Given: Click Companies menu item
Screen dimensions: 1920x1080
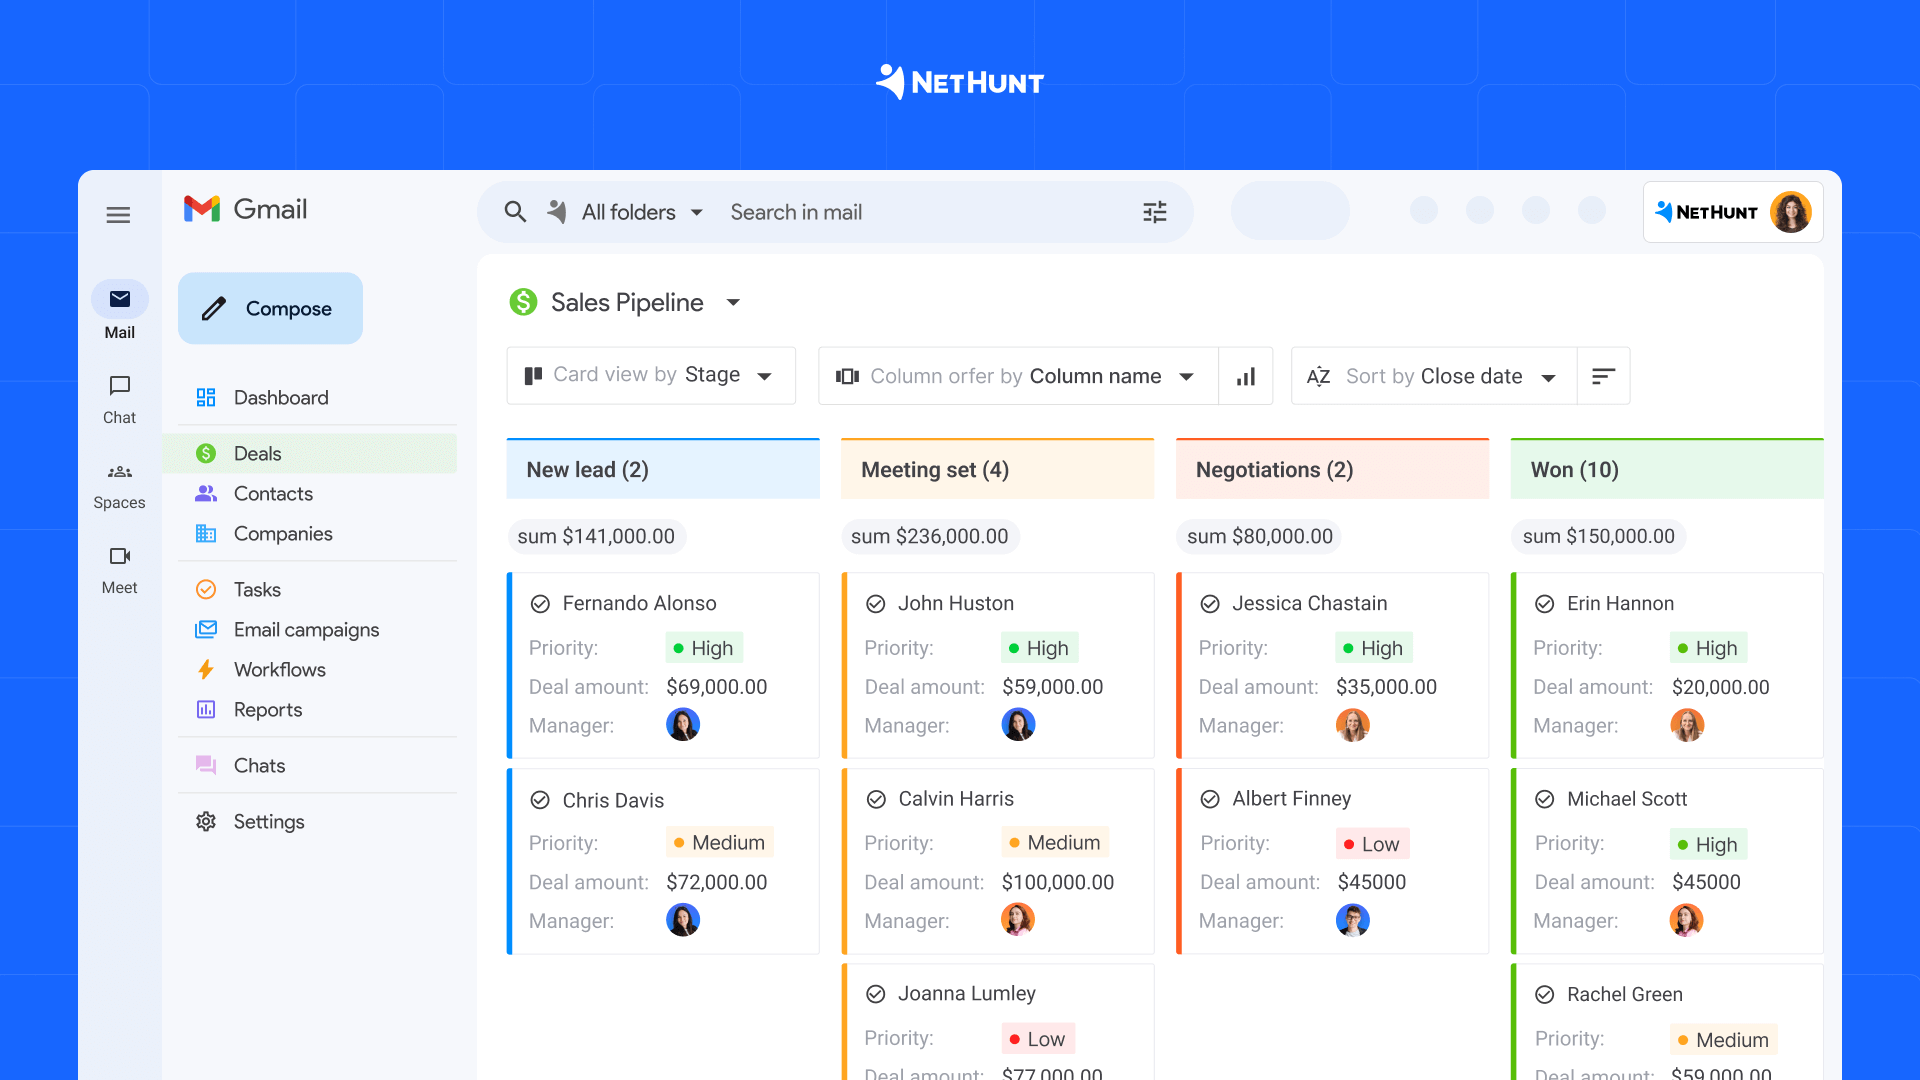Looking at the screenshot, I should pyautogui.click(x=282, y=534).
